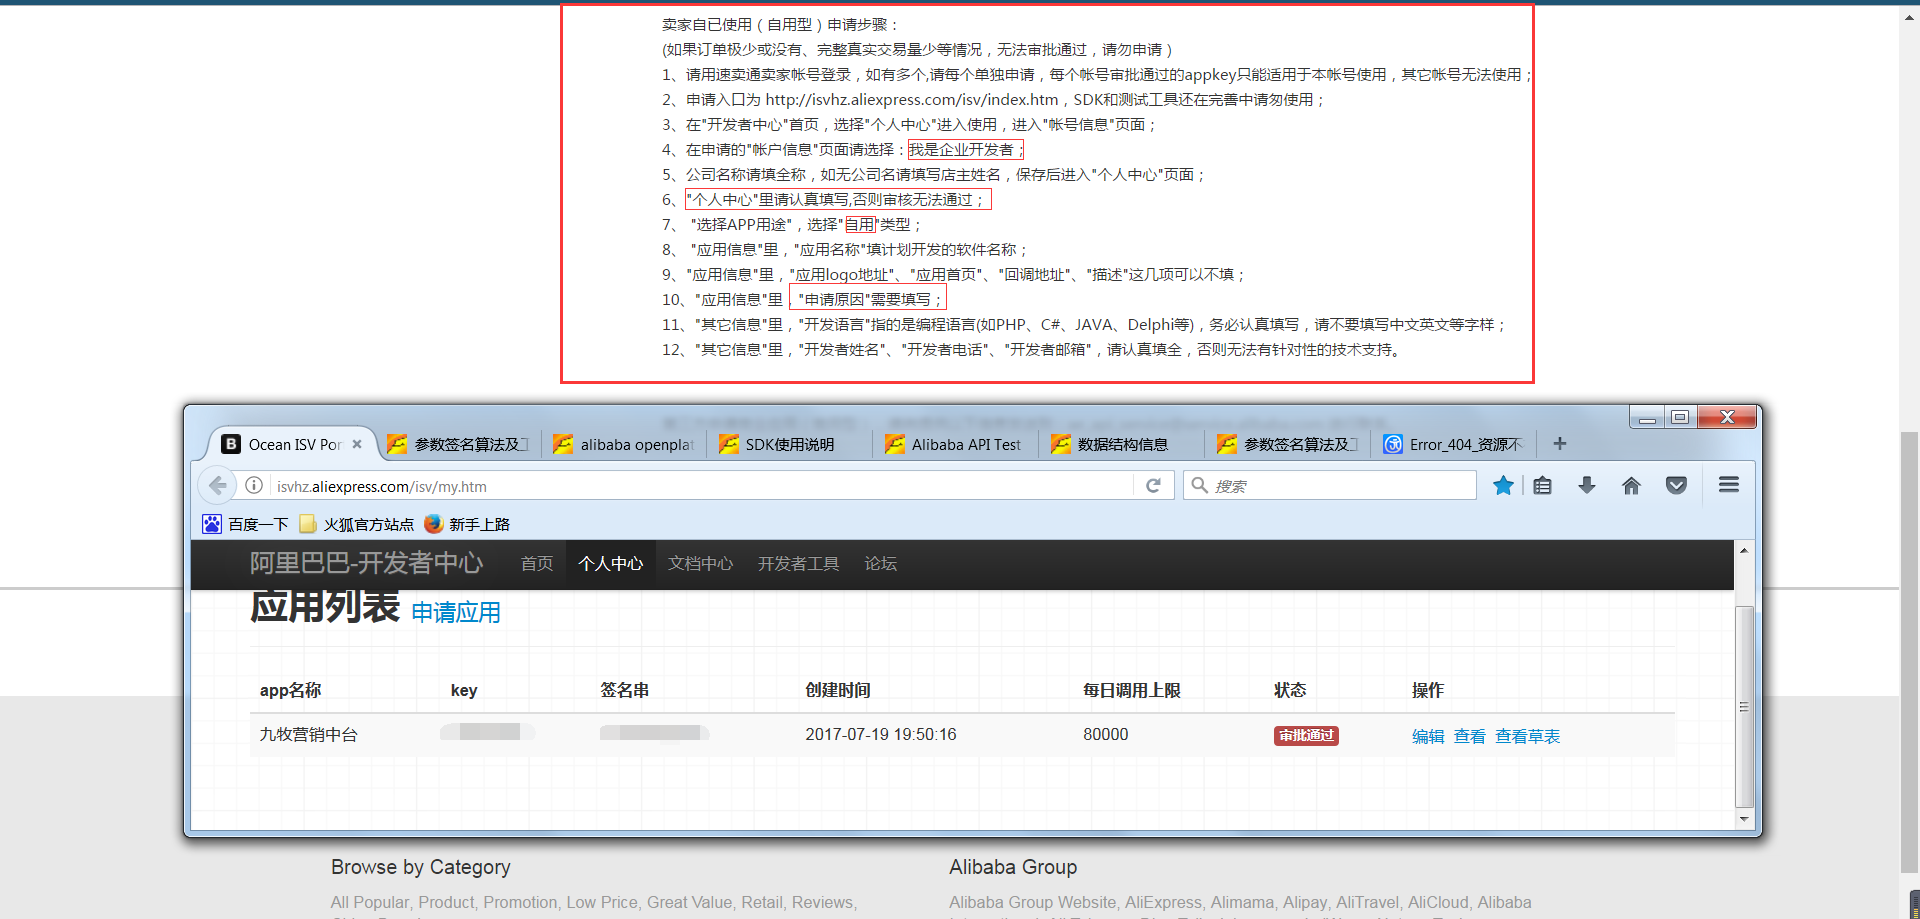Viewport: 1920px width, 919px height.
Task: Click the 操作 column header
Action: pos(1428,690)
